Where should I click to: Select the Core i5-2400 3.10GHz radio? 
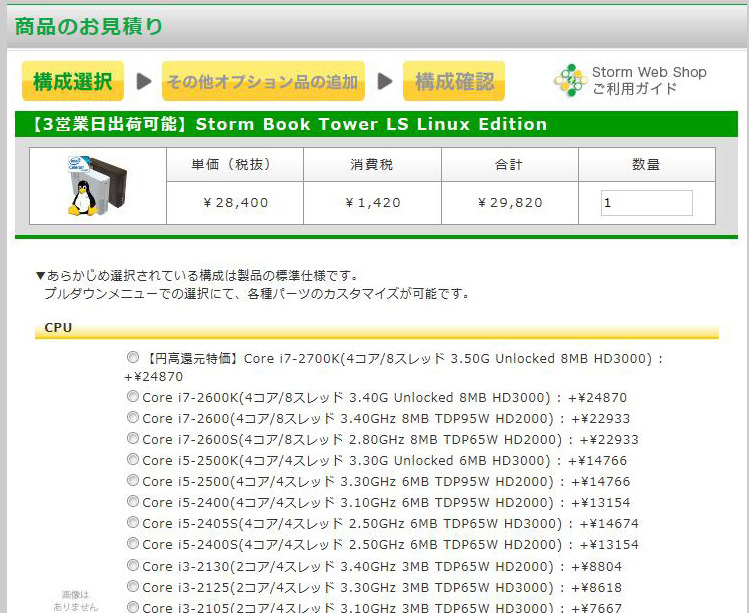(132, 502)
